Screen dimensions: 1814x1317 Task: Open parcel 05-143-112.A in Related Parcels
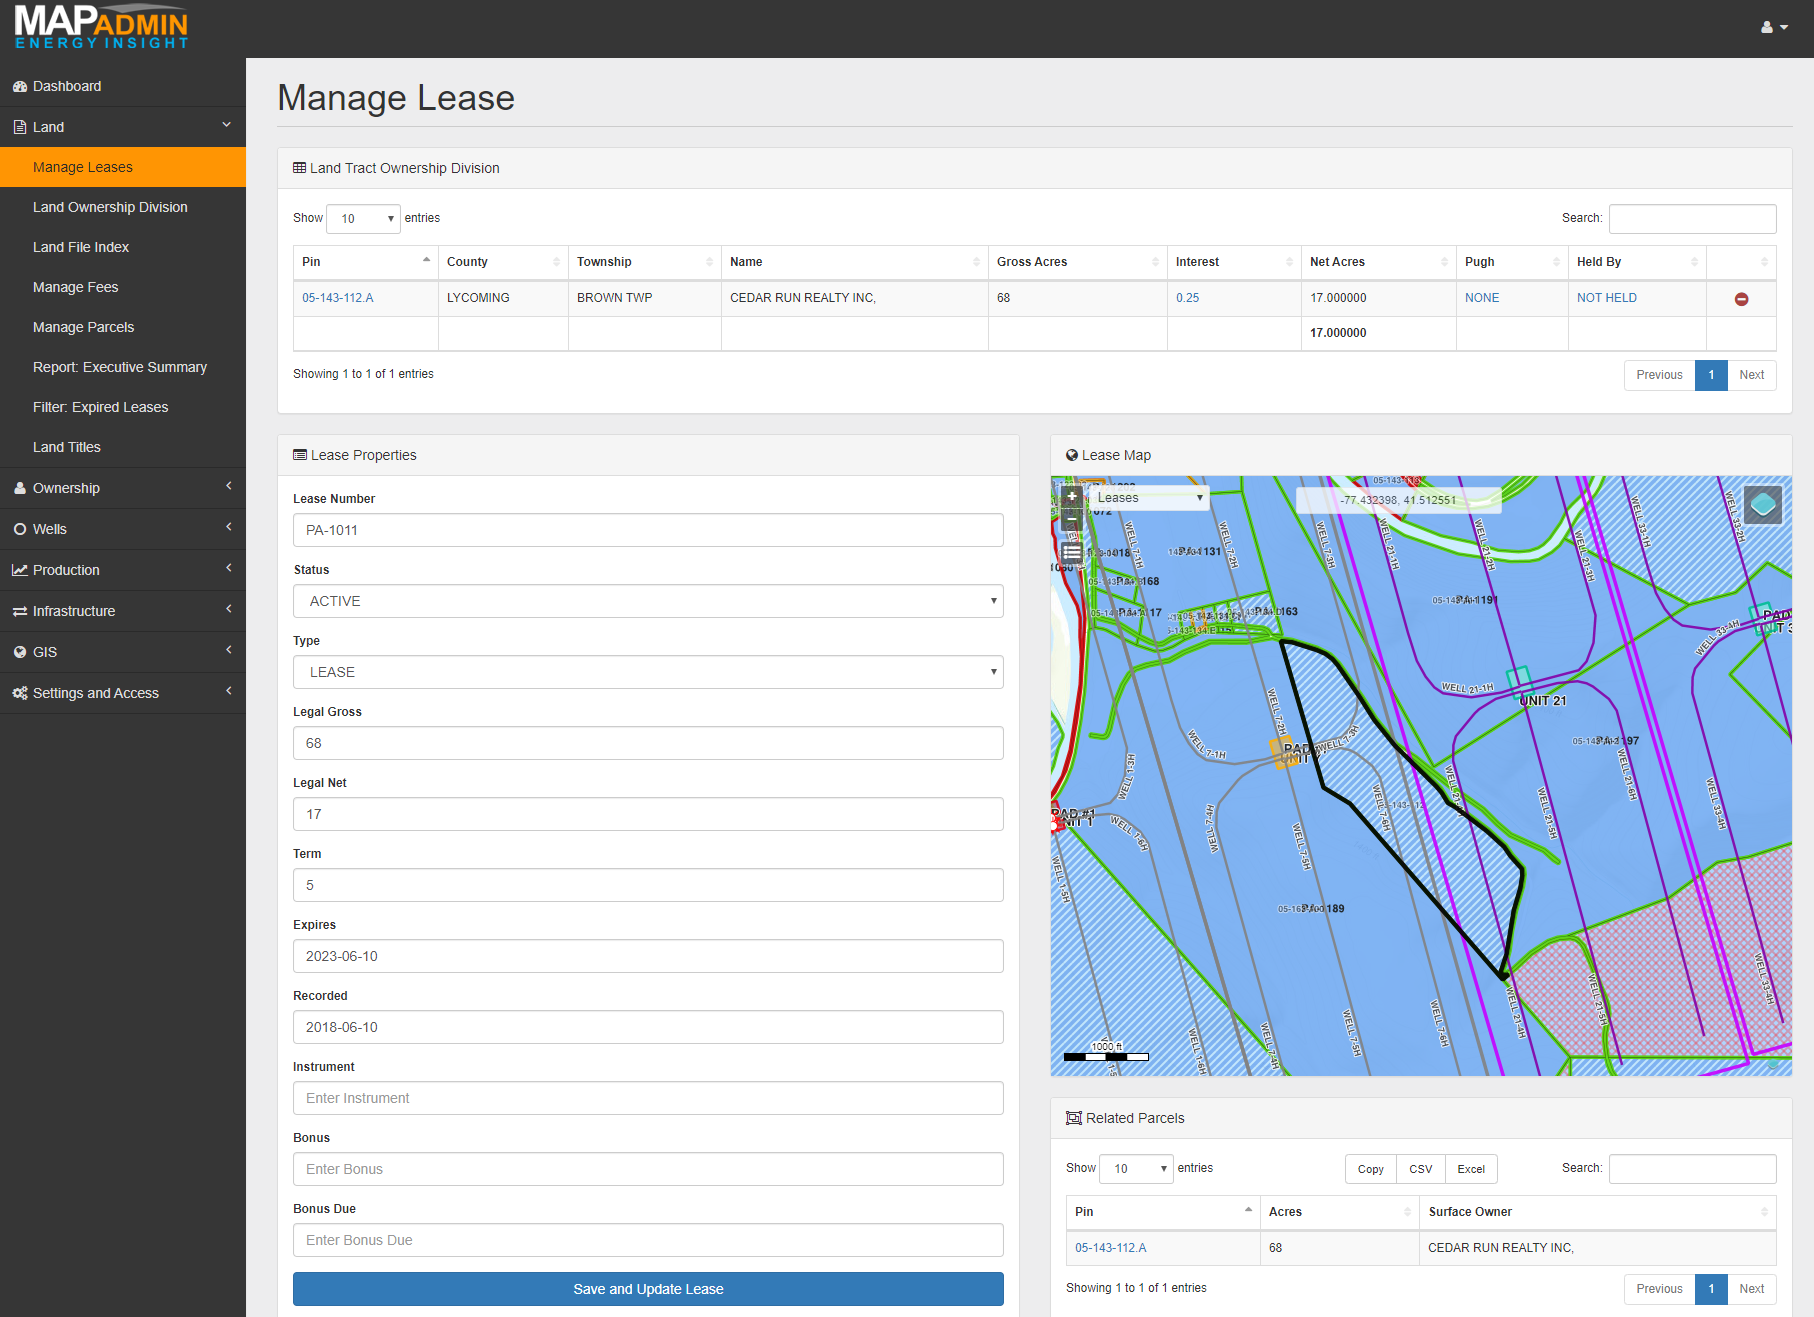click(1111, 1248)
